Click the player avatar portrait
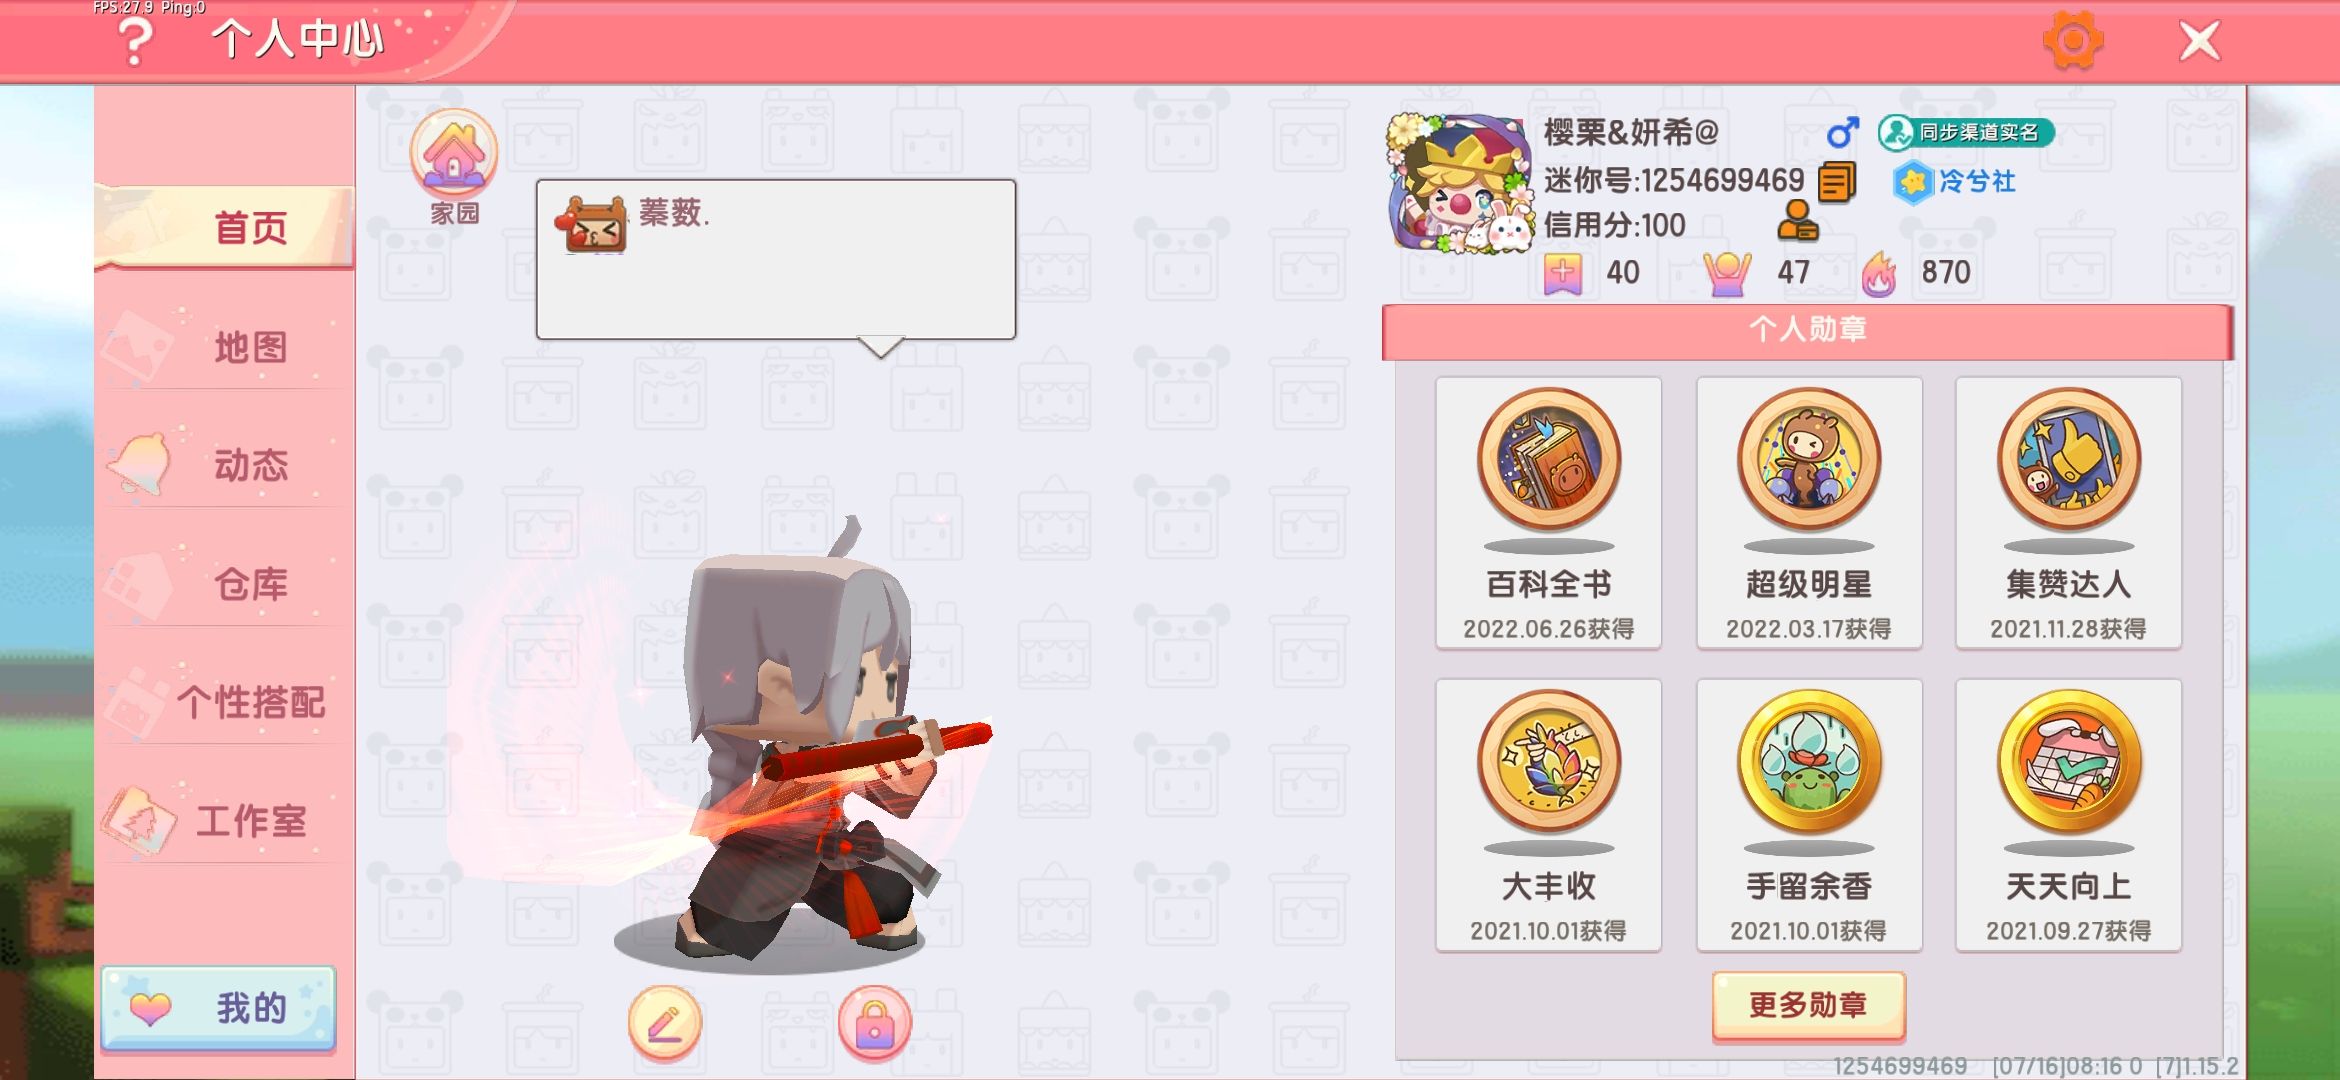 point(1460,183)
